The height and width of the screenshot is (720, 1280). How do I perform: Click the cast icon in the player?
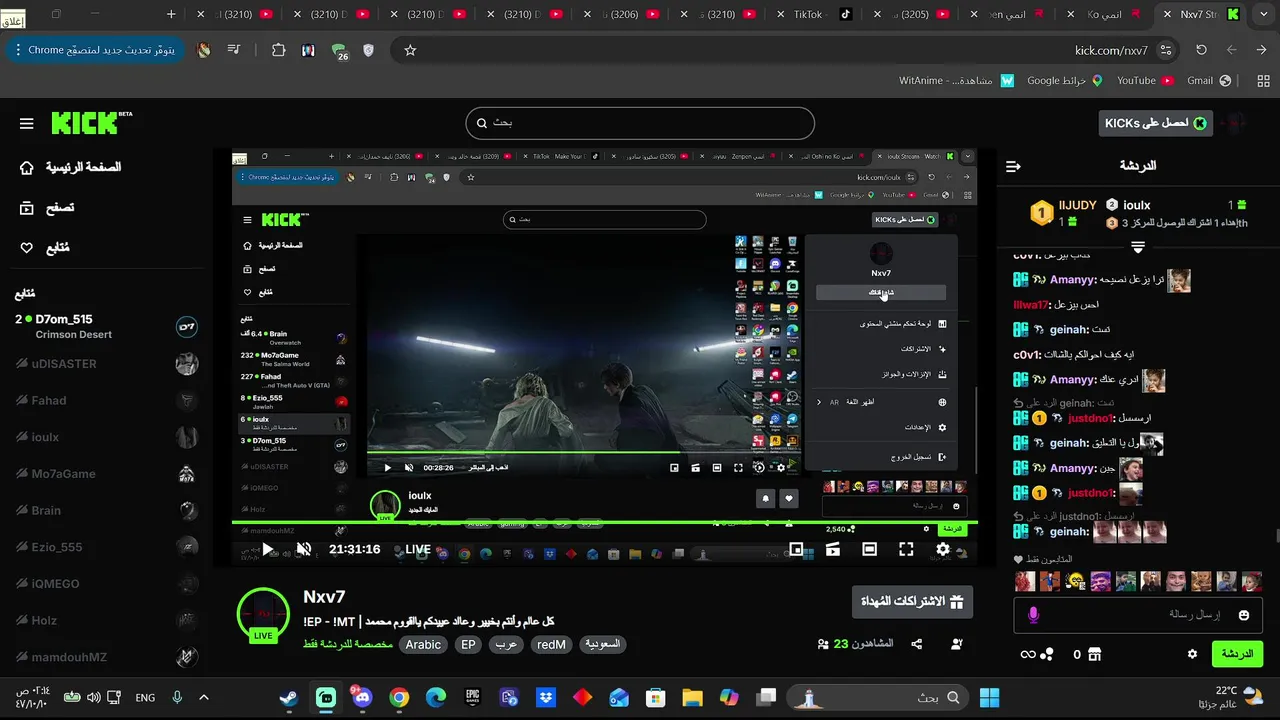(833, 549)
